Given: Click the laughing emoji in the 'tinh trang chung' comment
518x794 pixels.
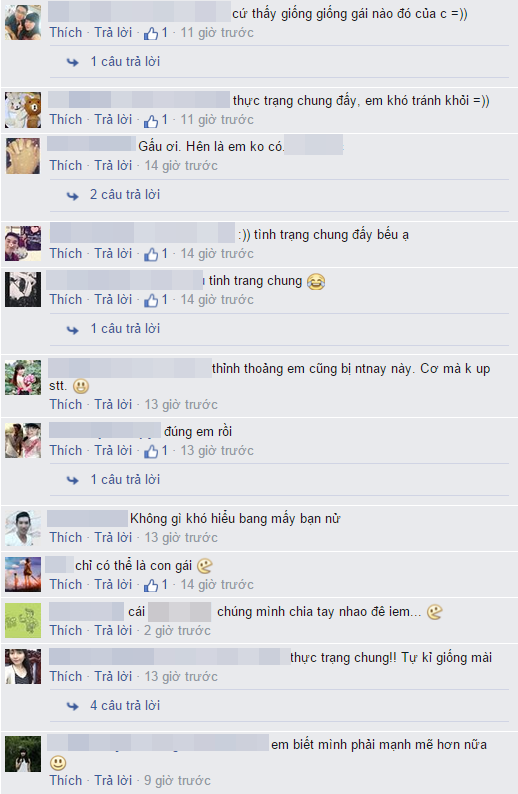Looking at the screenshot, I should click(x=316, y=282).
